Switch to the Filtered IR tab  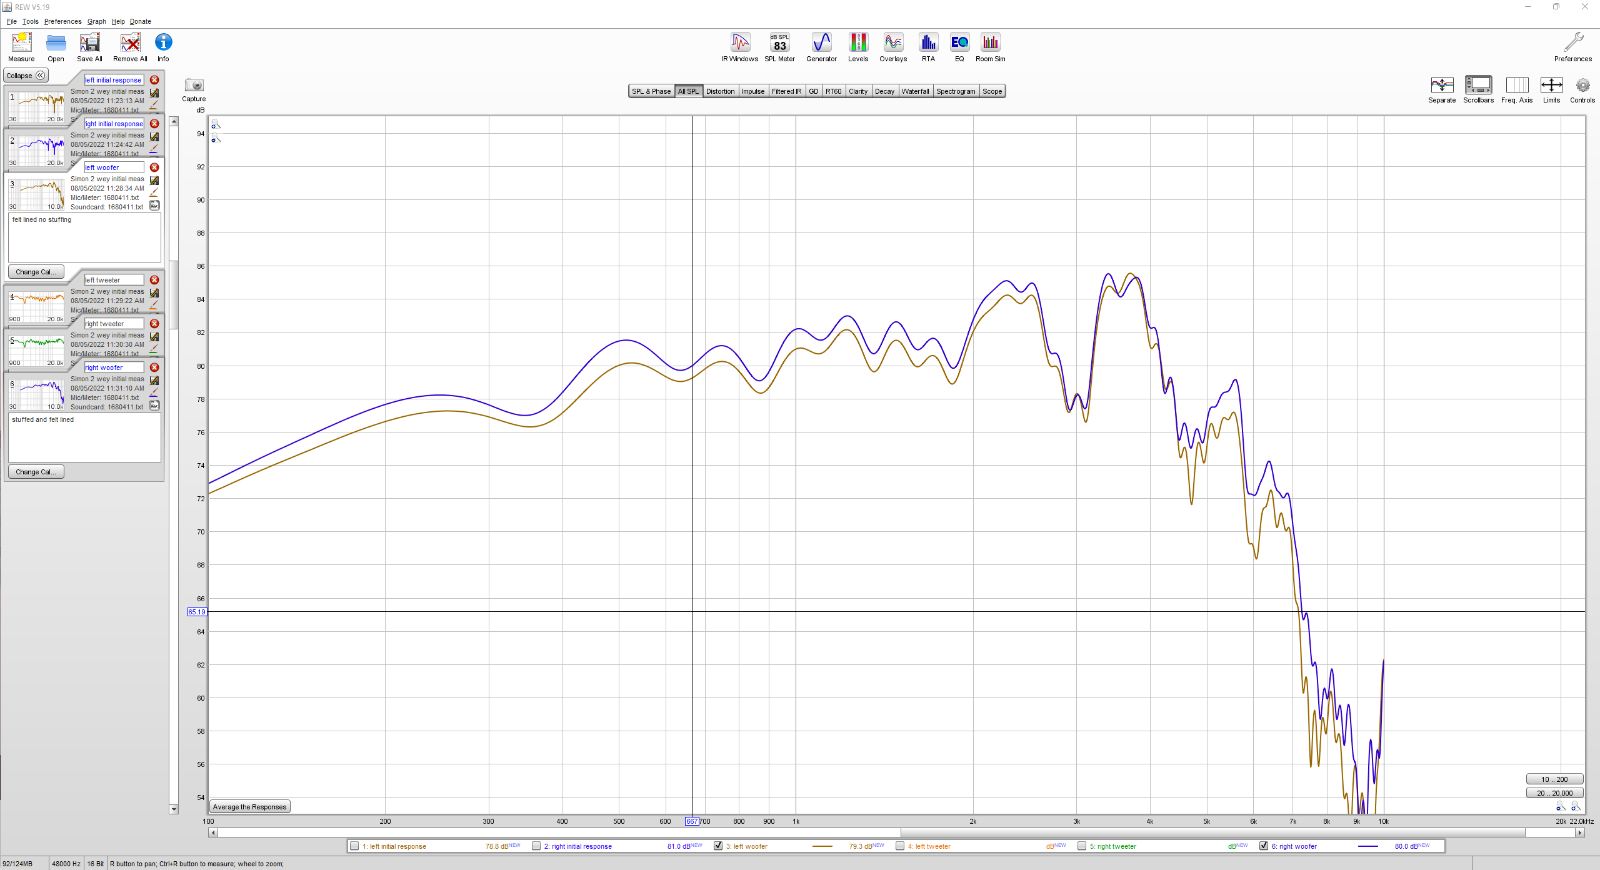click(x=786, y=91)
